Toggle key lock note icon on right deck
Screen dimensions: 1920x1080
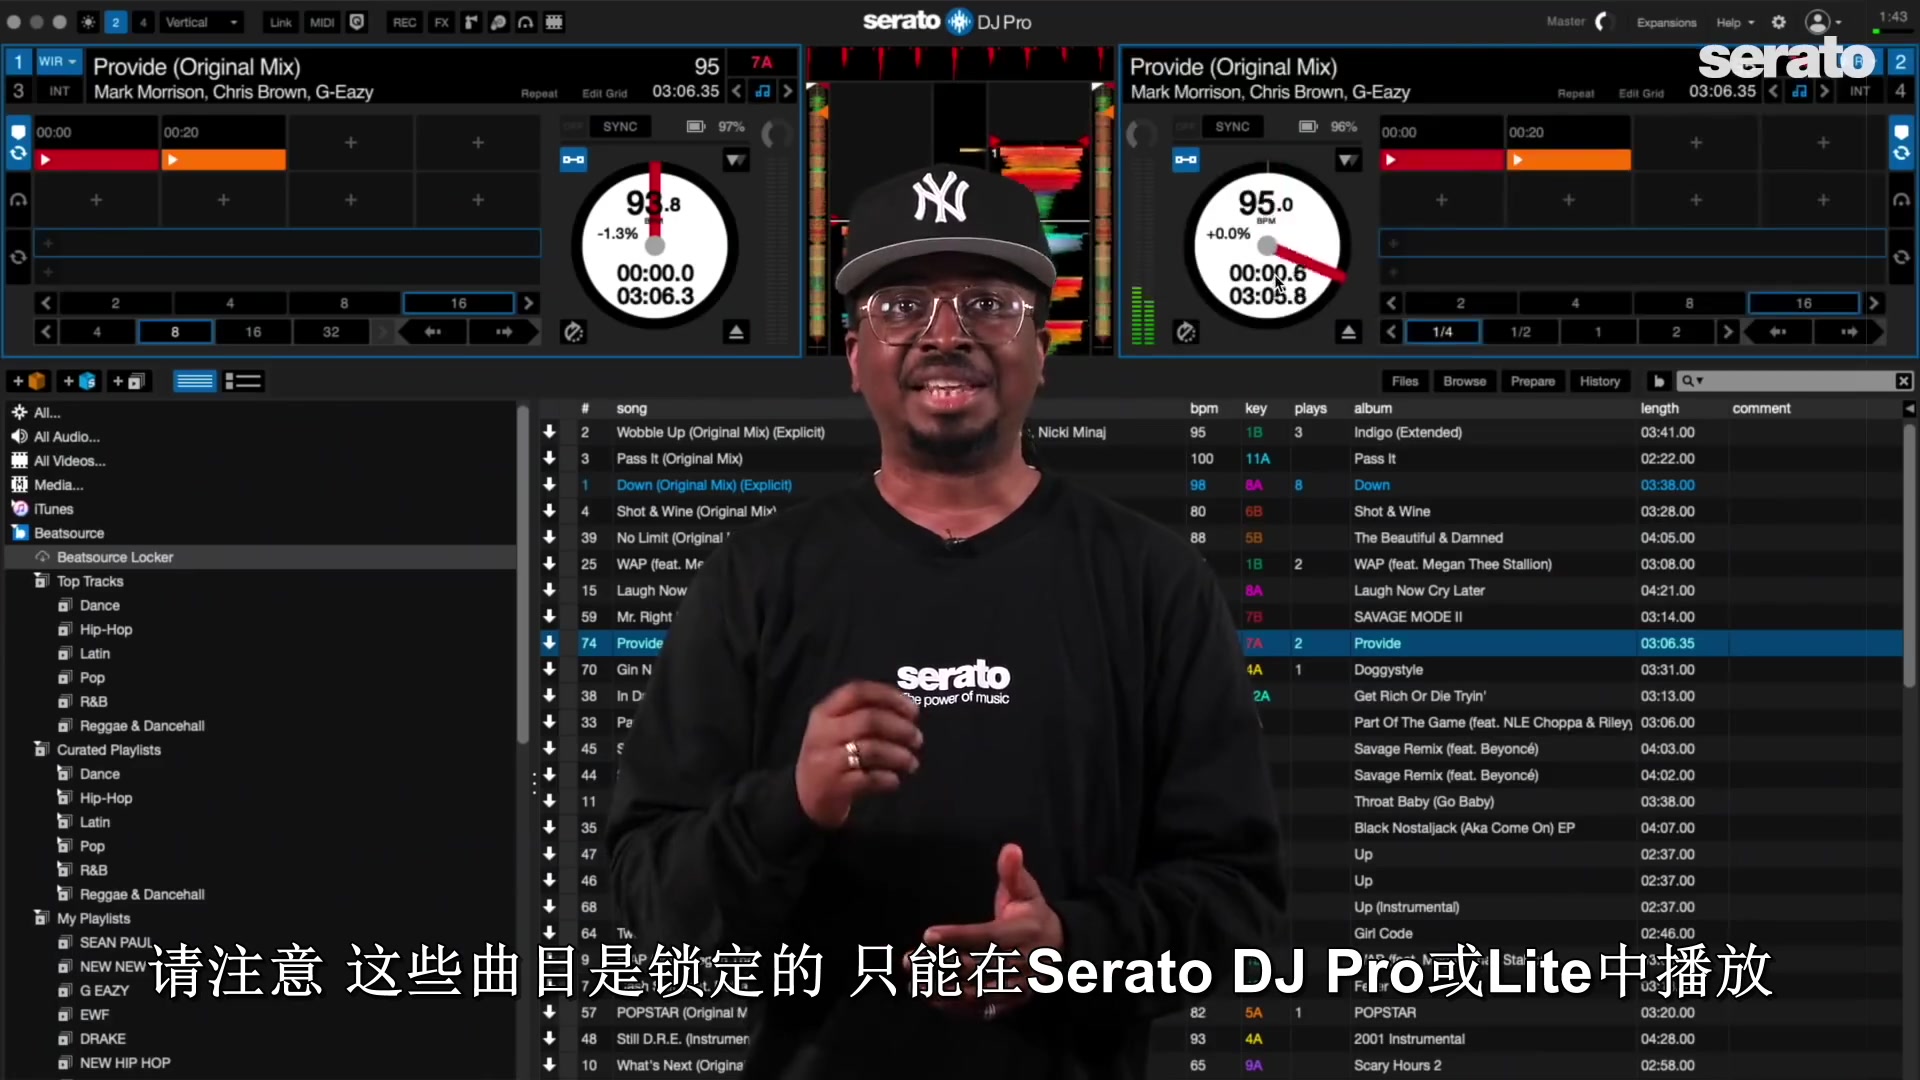point(1800,91)
